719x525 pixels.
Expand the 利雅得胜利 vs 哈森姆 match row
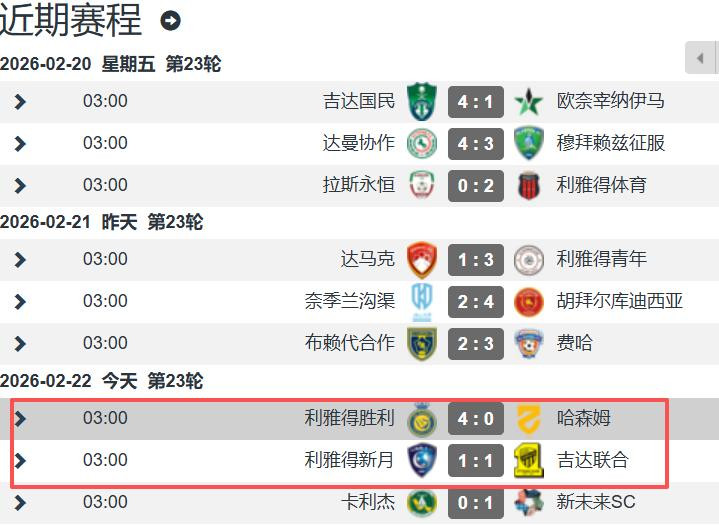point(20,418)
